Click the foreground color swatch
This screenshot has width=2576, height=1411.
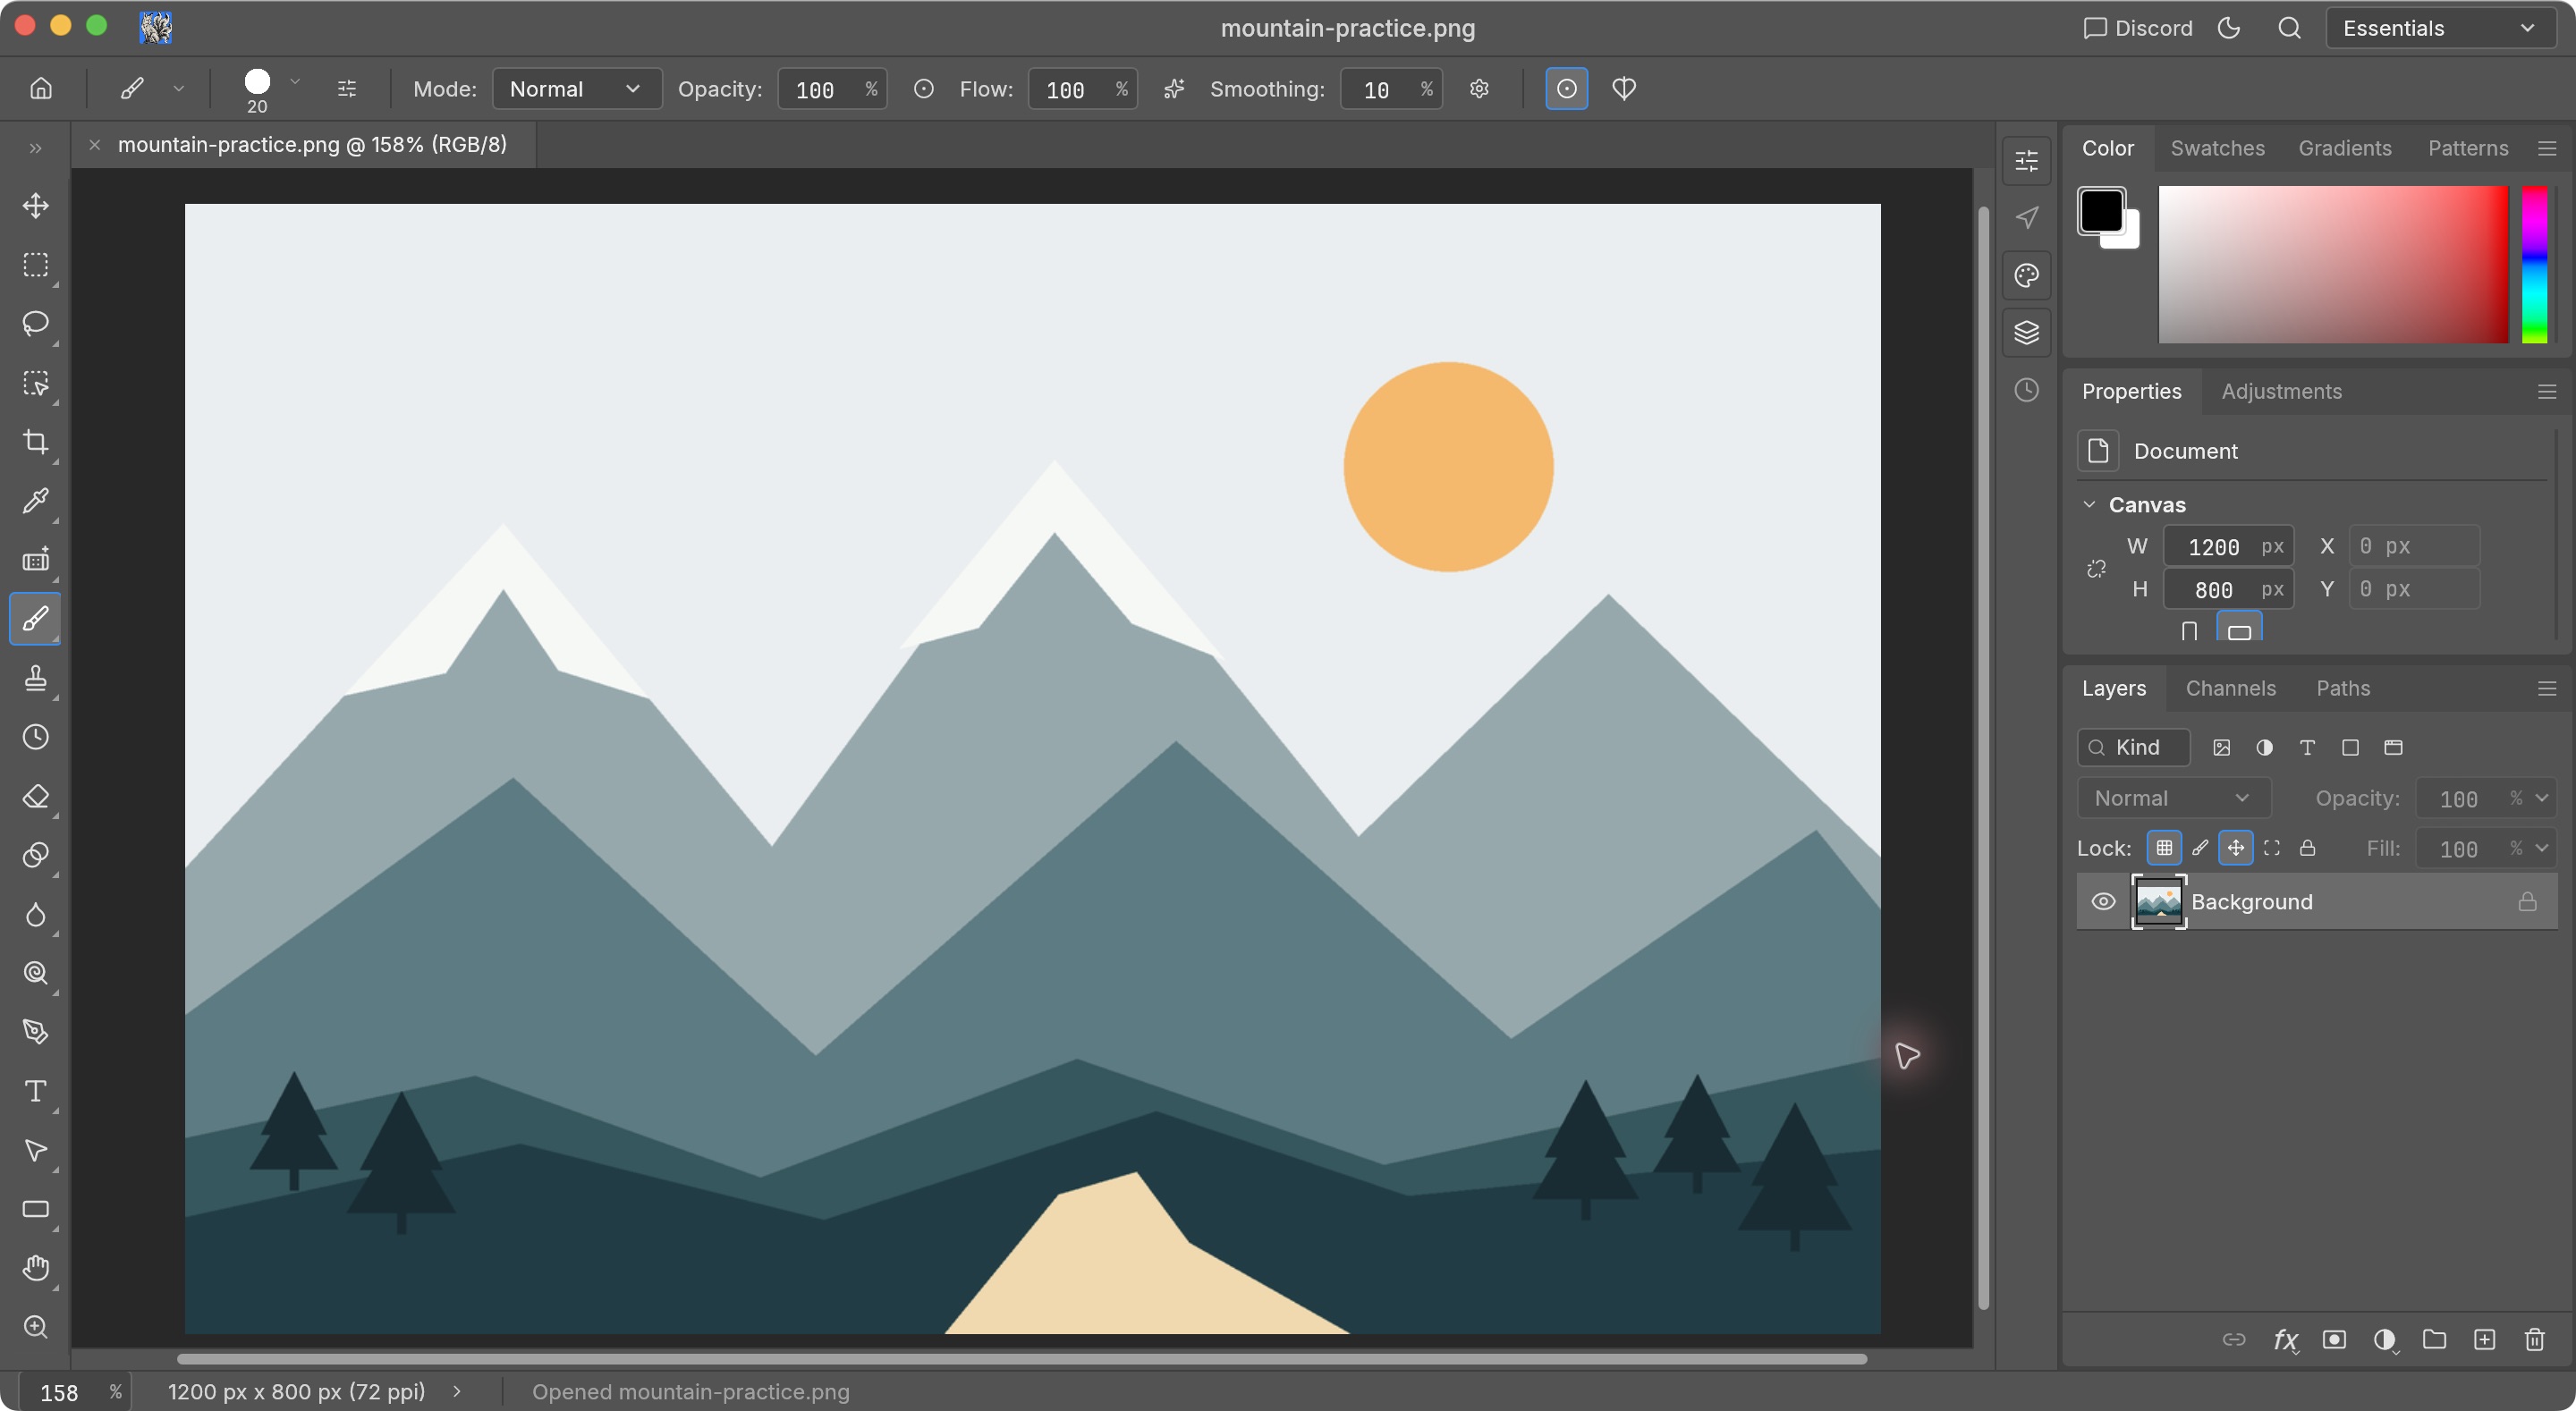point(2101,211)
